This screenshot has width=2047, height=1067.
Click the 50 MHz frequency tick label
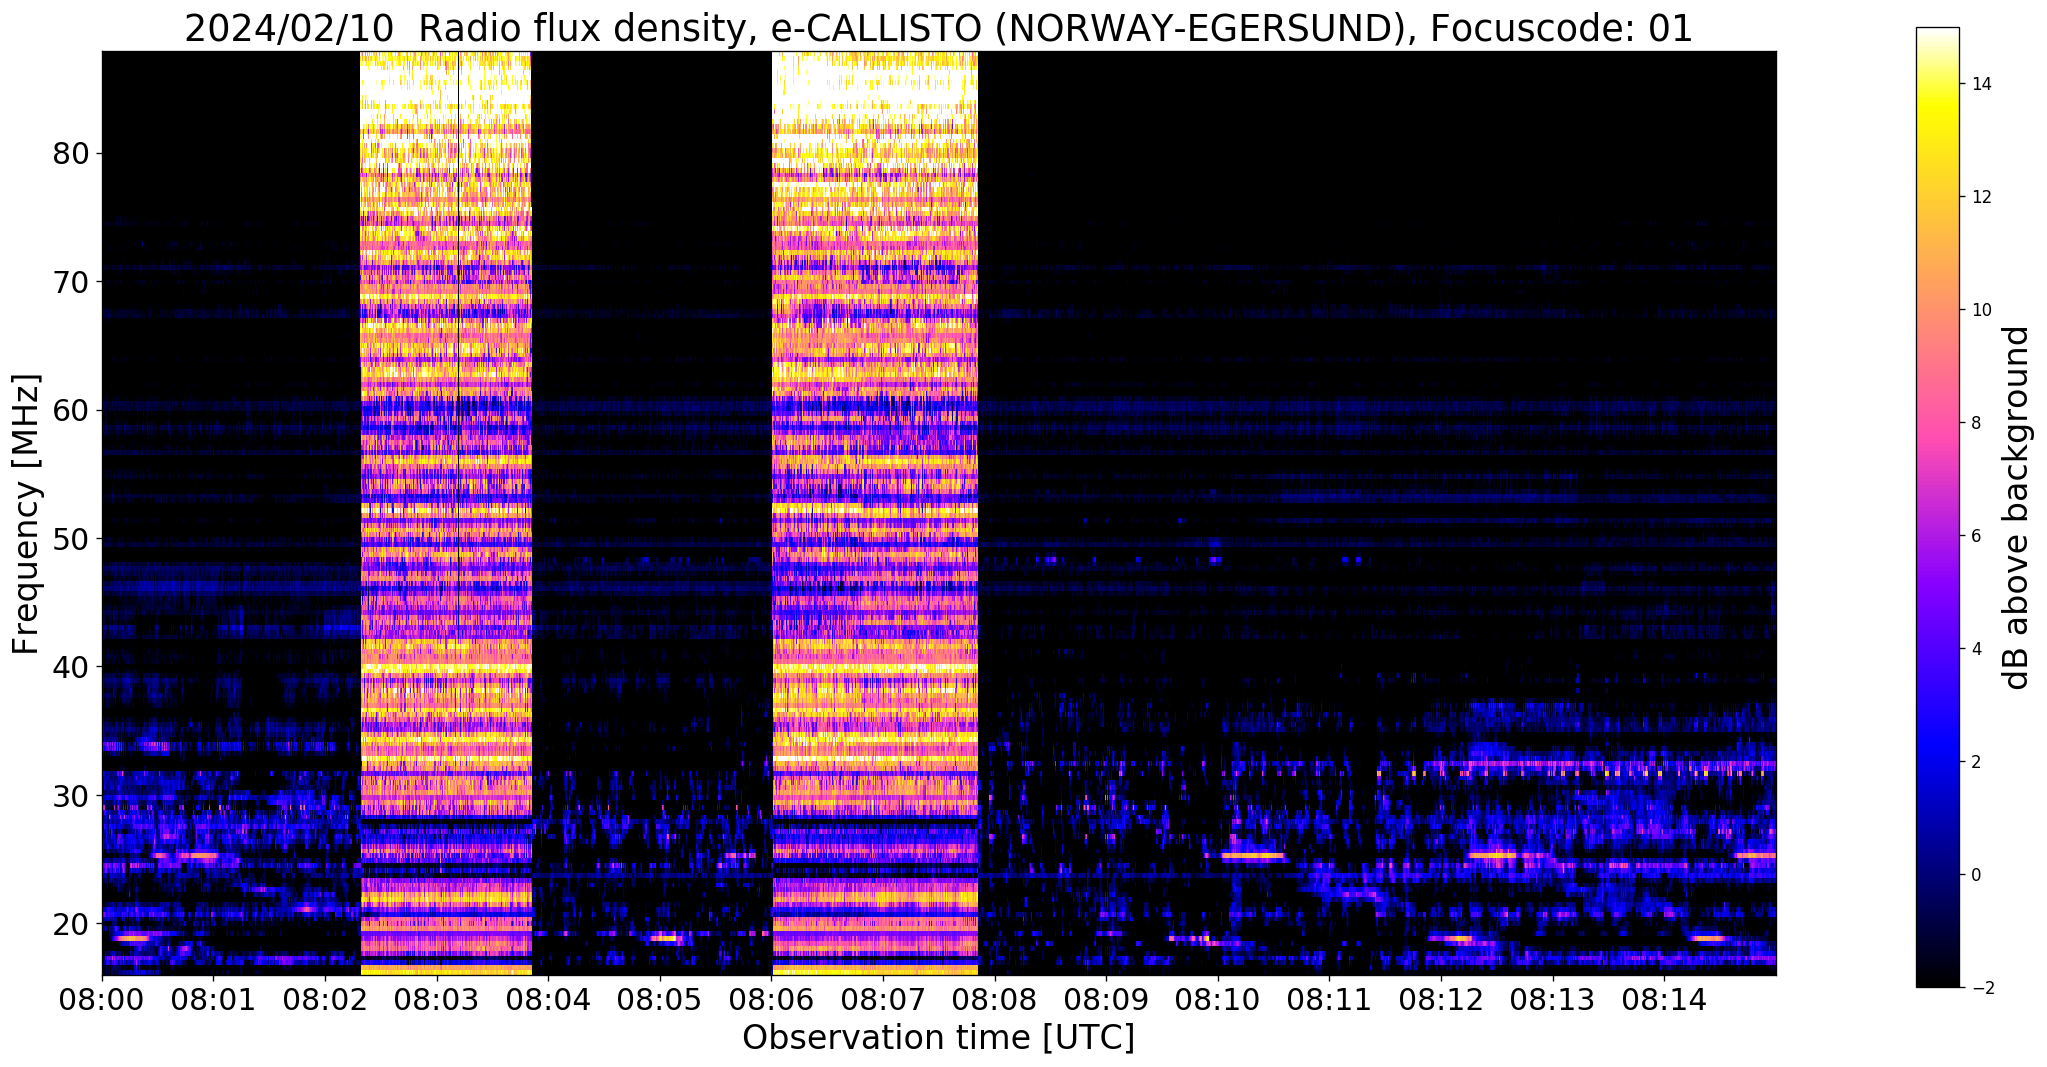click(x=70, y=539)
